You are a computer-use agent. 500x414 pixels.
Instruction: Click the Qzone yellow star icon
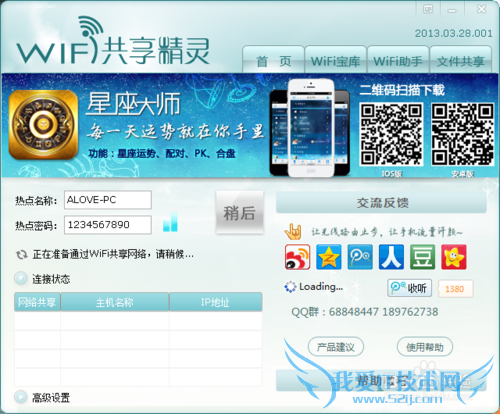[329, 257]
